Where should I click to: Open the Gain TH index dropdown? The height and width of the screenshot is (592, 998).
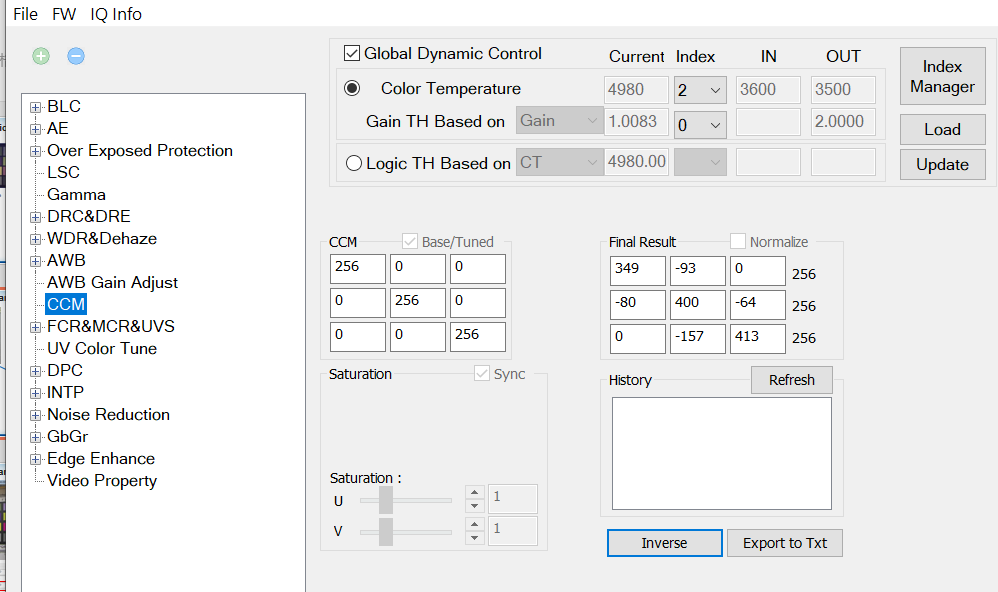click(700, 124)
